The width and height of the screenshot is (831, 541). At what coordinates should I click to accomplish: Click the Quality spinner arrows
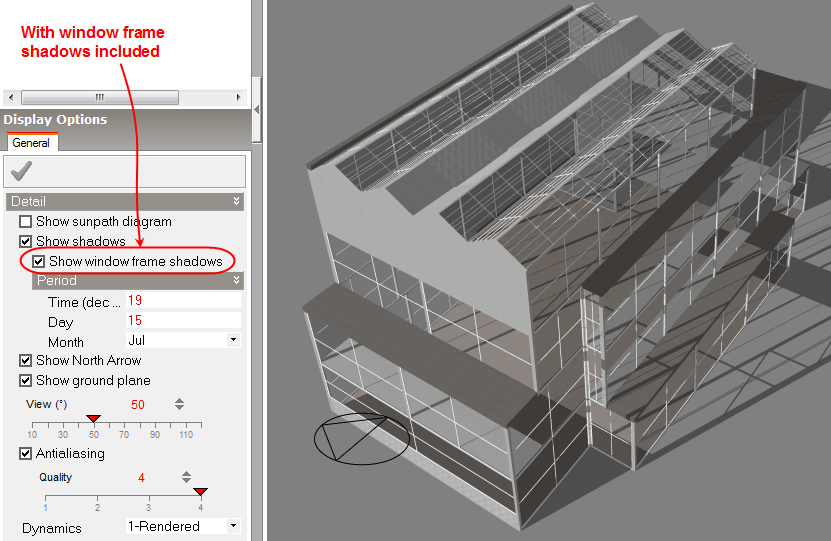point(186,478)
